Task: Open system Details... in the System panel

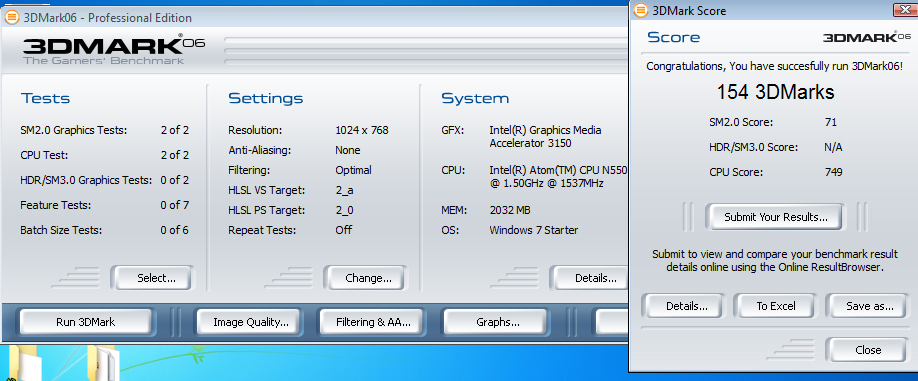Action: click(x=591, y=278)
